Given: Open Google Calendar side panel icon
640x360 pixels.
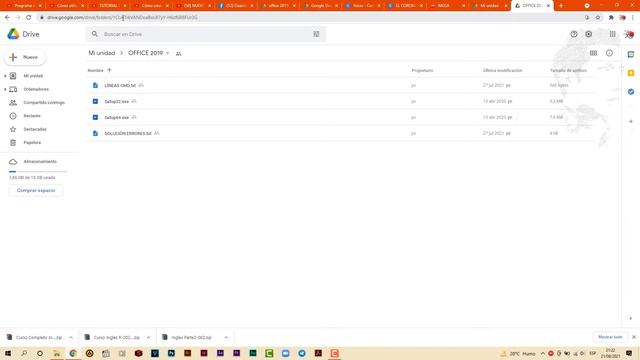Looking at the screenshot, I should pyautogui.click(x=631, y=54).
